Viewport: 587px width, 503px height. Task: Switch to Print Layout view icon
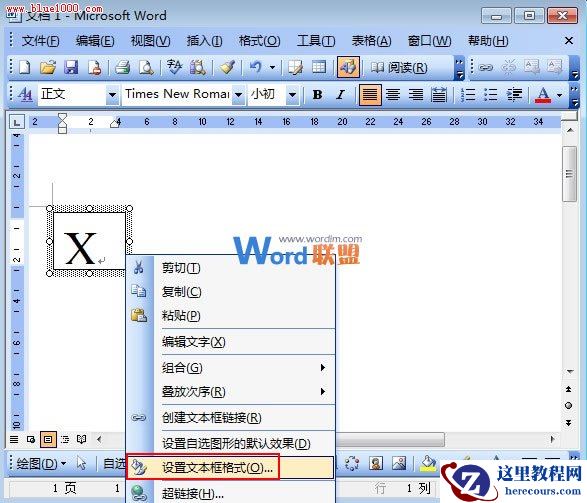[x=48, y=439]
